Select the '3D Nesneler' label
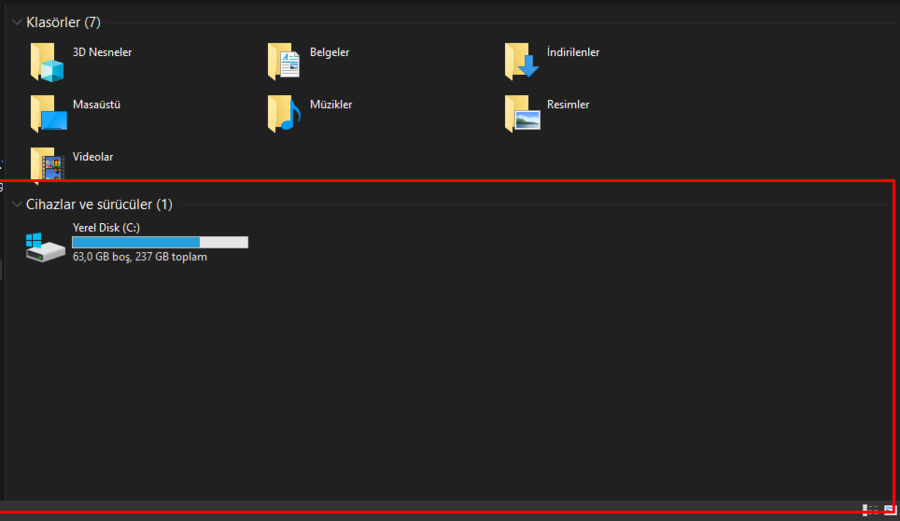This screenshot has height=521, width=900. click(x=102, y=52)
